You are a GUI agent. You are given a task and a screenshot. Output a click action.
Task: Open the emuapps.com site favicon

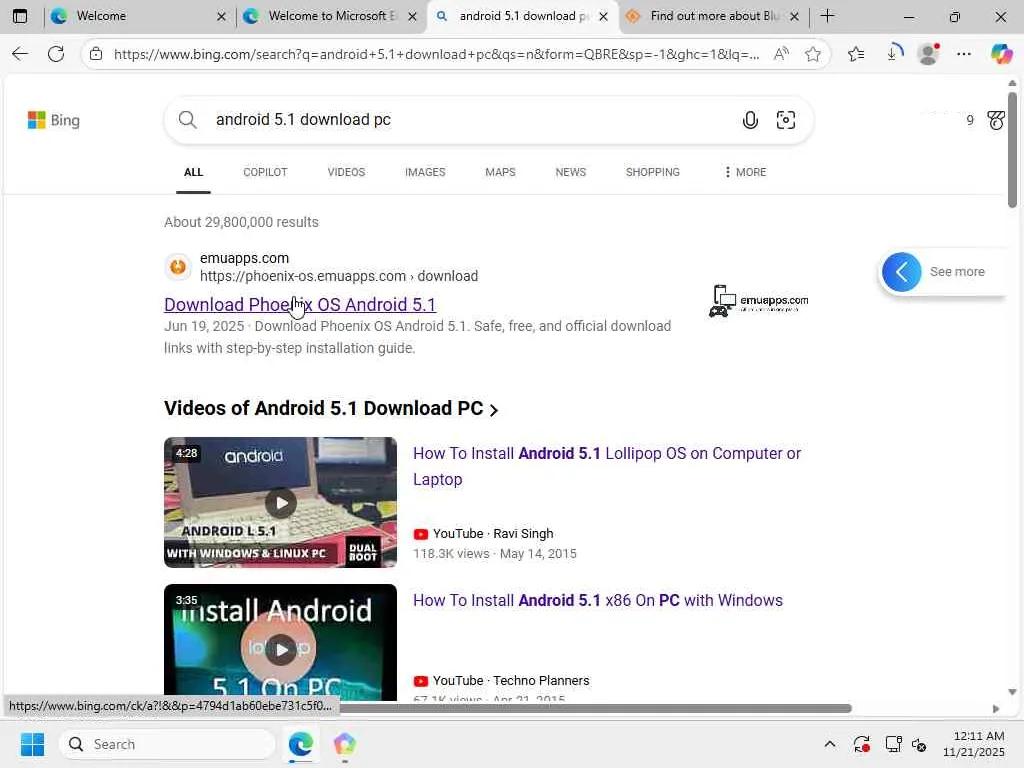click(178, 266)
